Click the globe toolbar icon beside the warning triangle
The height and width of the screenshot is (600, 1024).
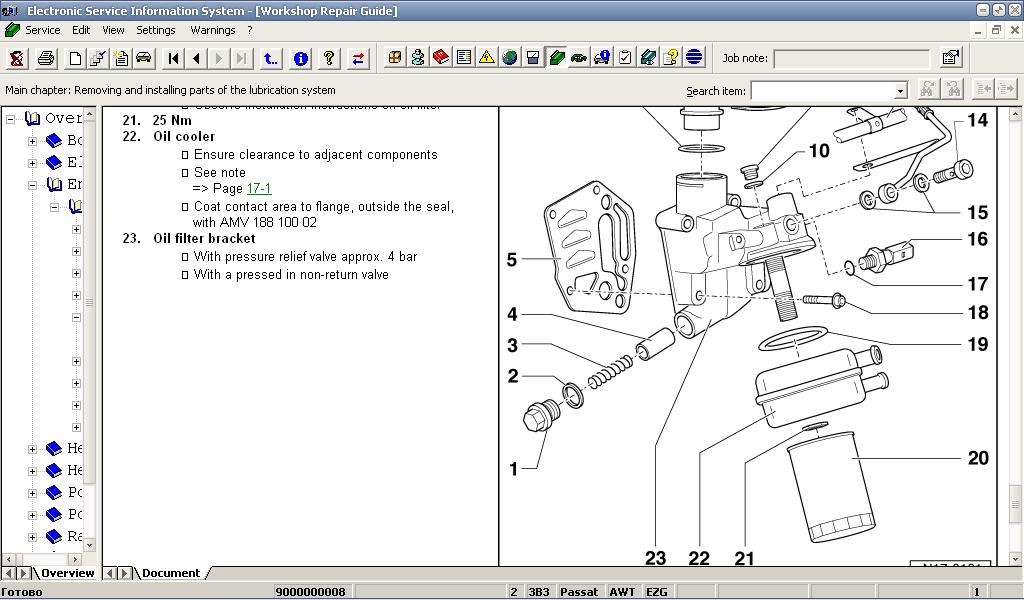[x=509, y=58]
